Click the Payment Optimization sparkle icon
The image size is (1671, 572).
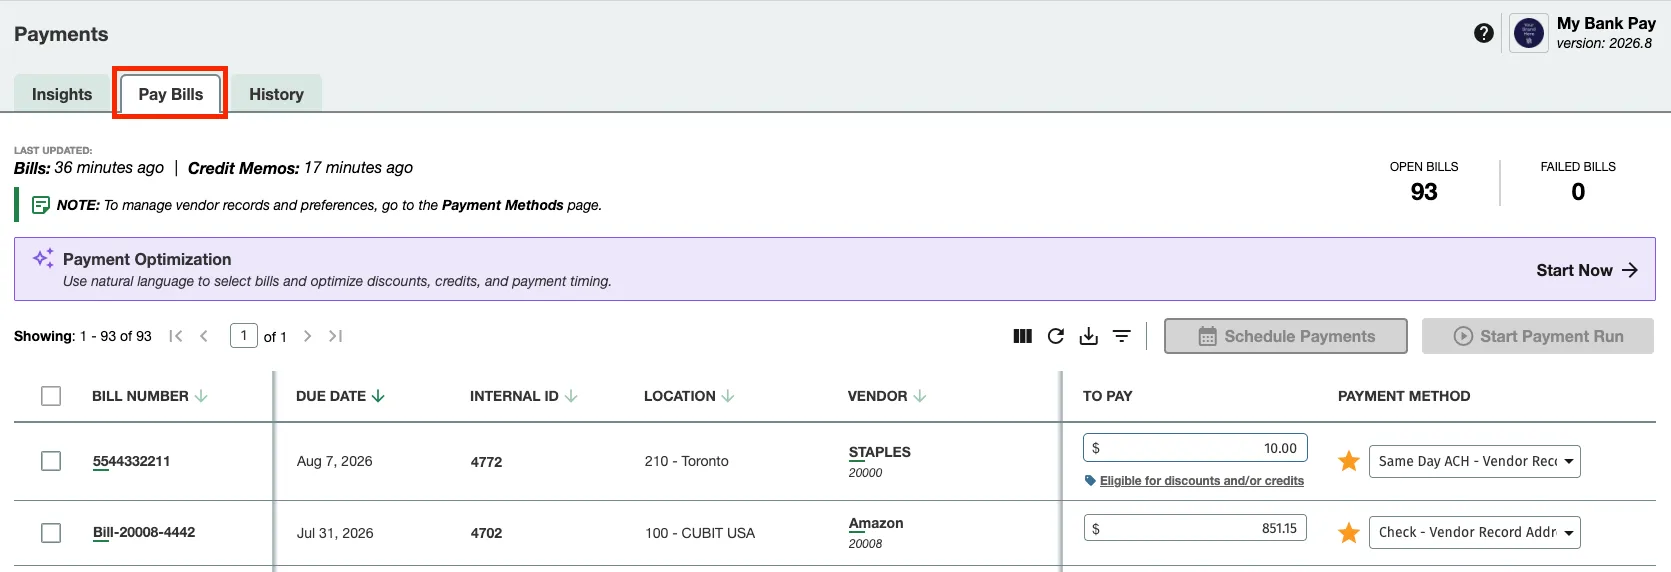(x=43, y=258)
